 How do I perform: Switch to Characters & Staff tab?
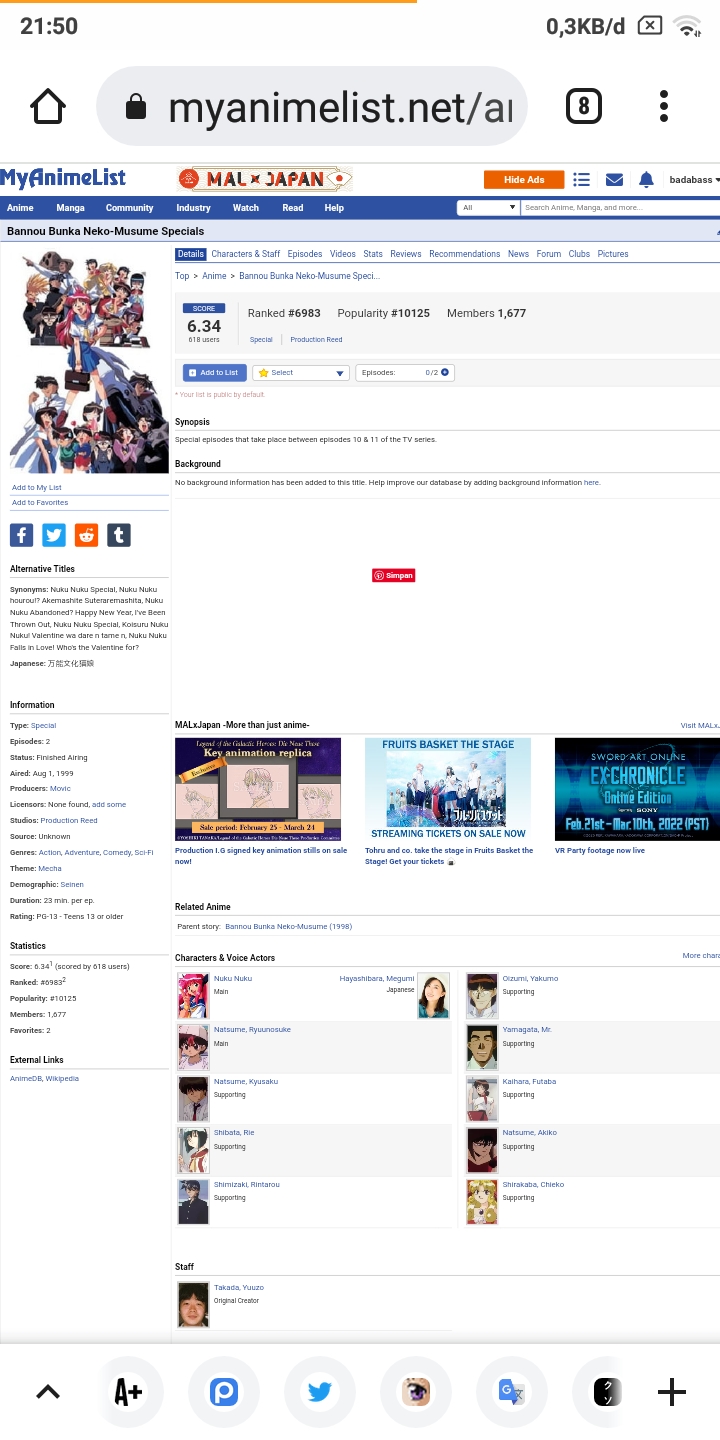(246, 254)
